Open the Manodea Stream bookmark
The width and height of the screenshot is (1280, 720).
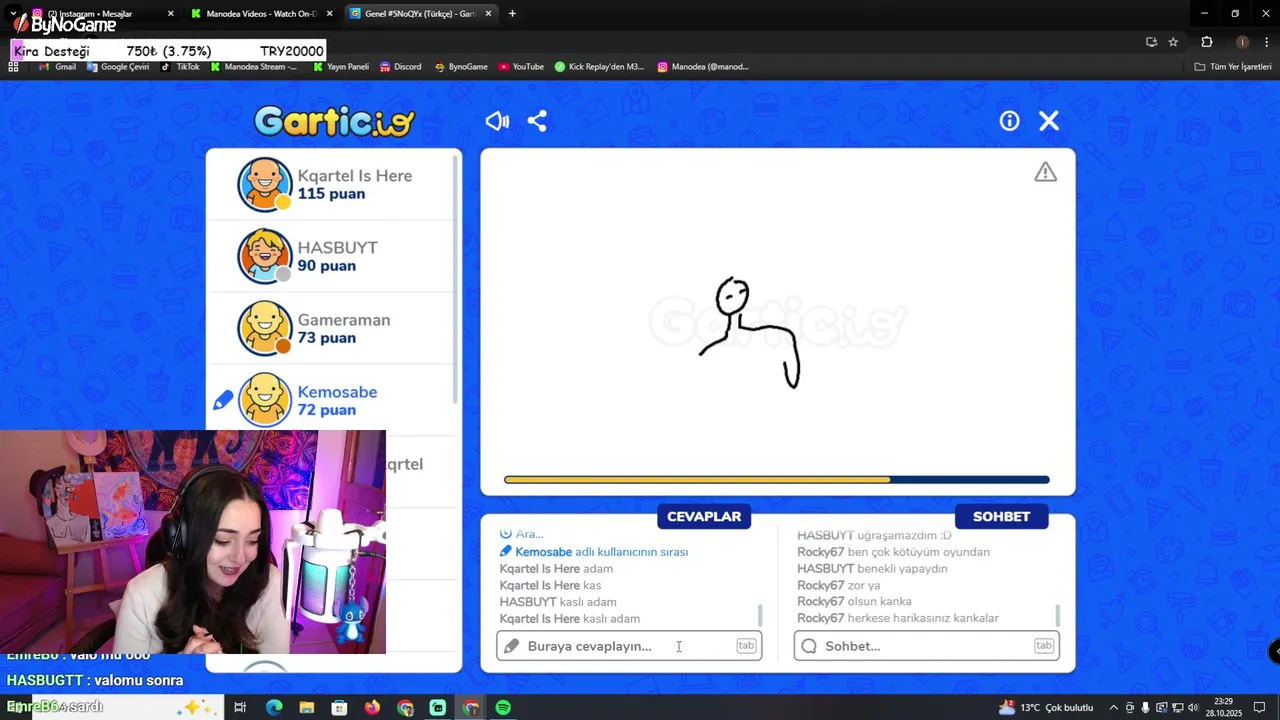(254, 67)
